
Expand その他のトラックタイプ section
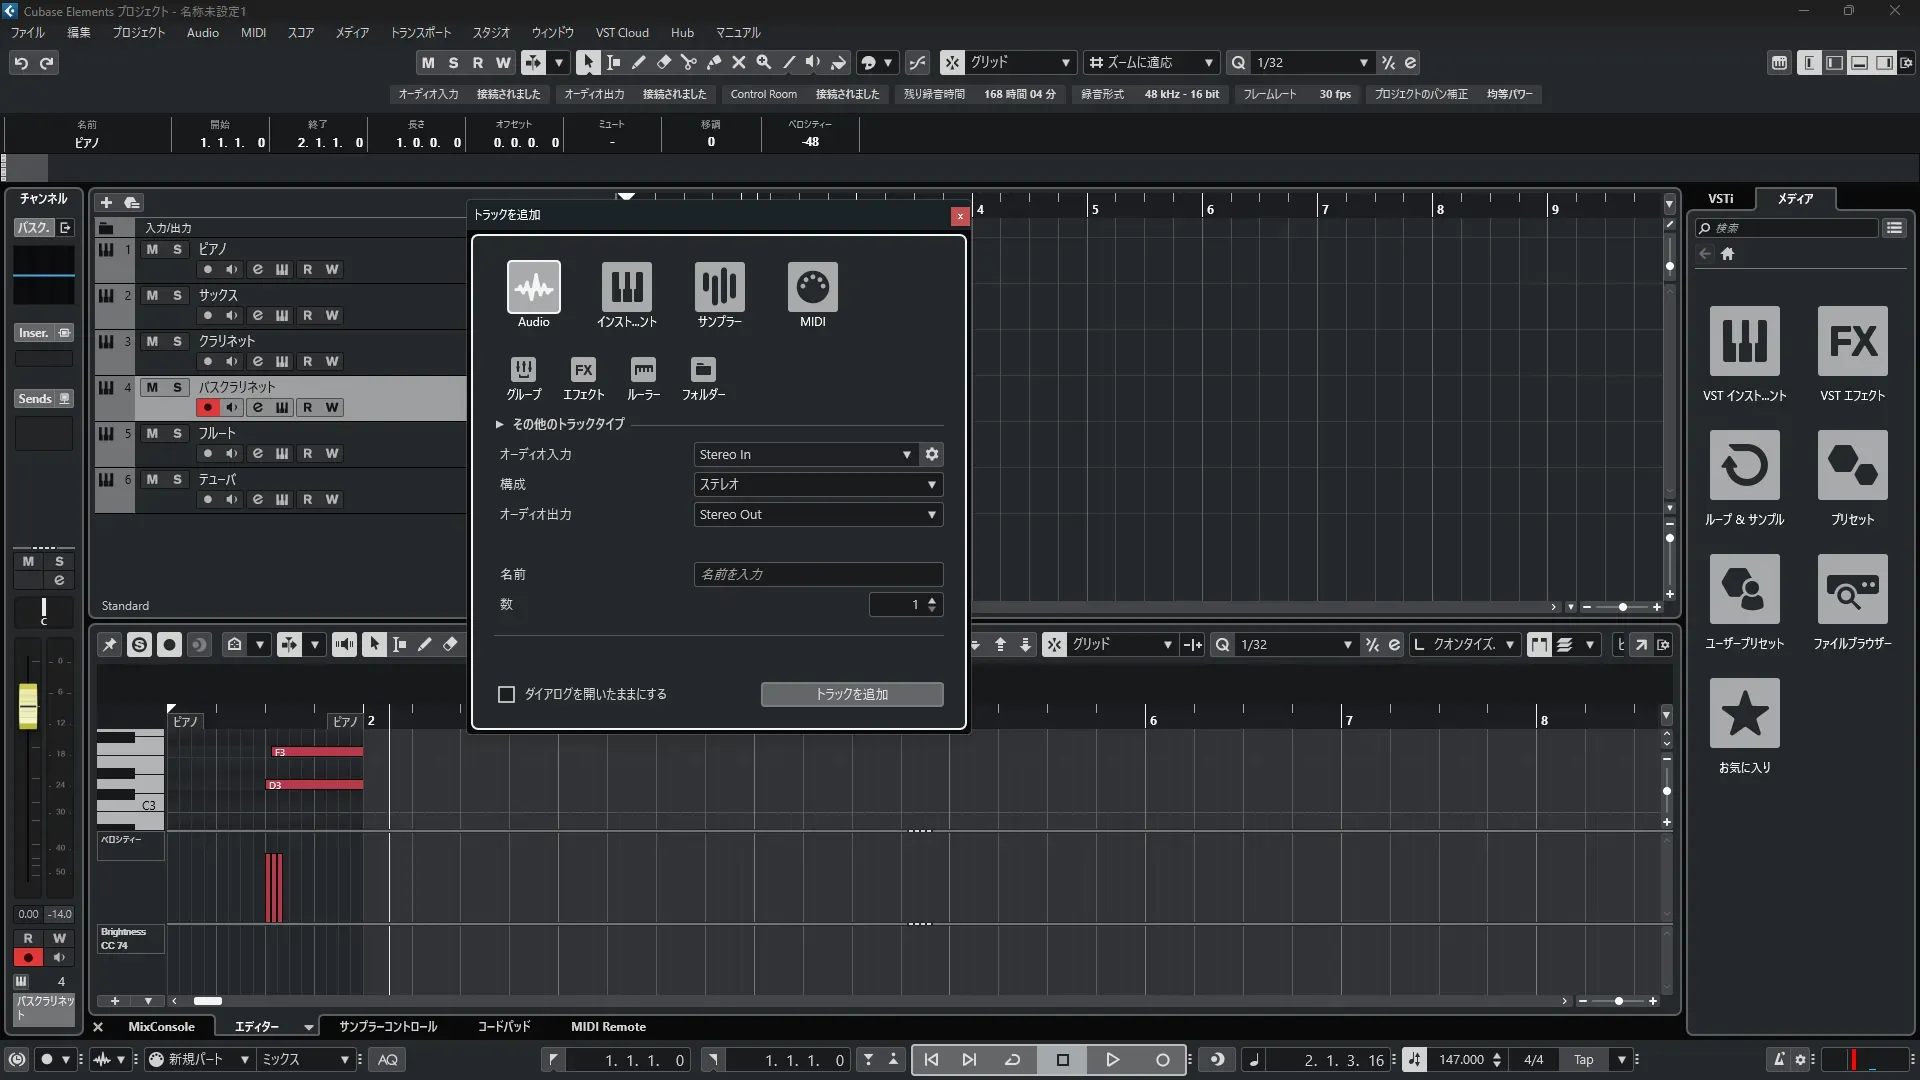500,424
